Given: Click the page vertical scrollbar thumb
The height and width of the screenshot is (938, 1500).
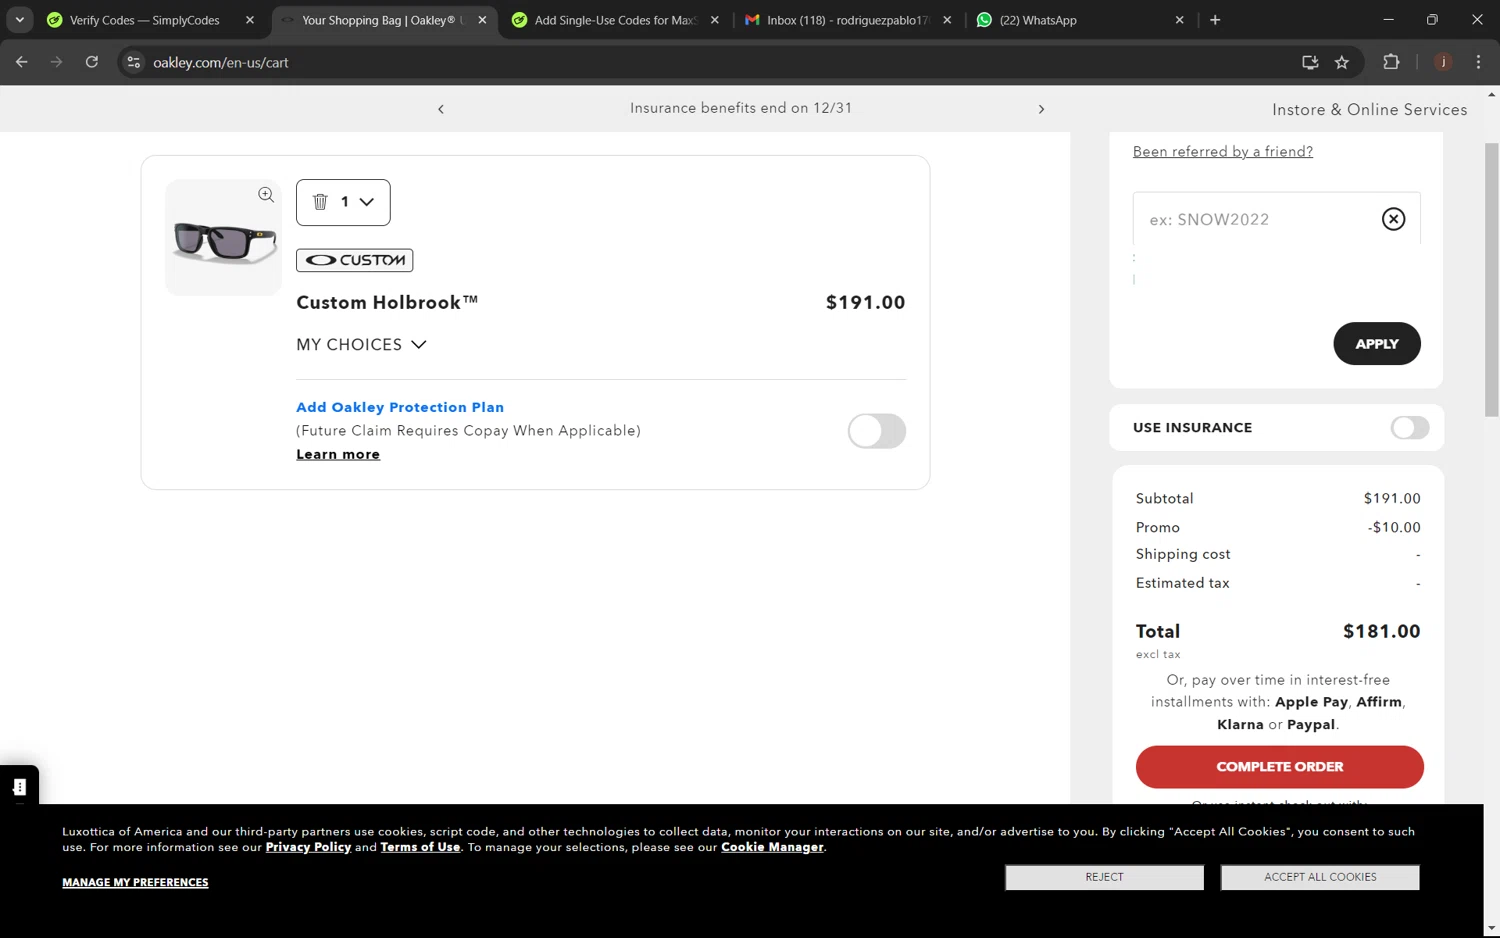Looking at the screenshot, I should (1492, 280).
